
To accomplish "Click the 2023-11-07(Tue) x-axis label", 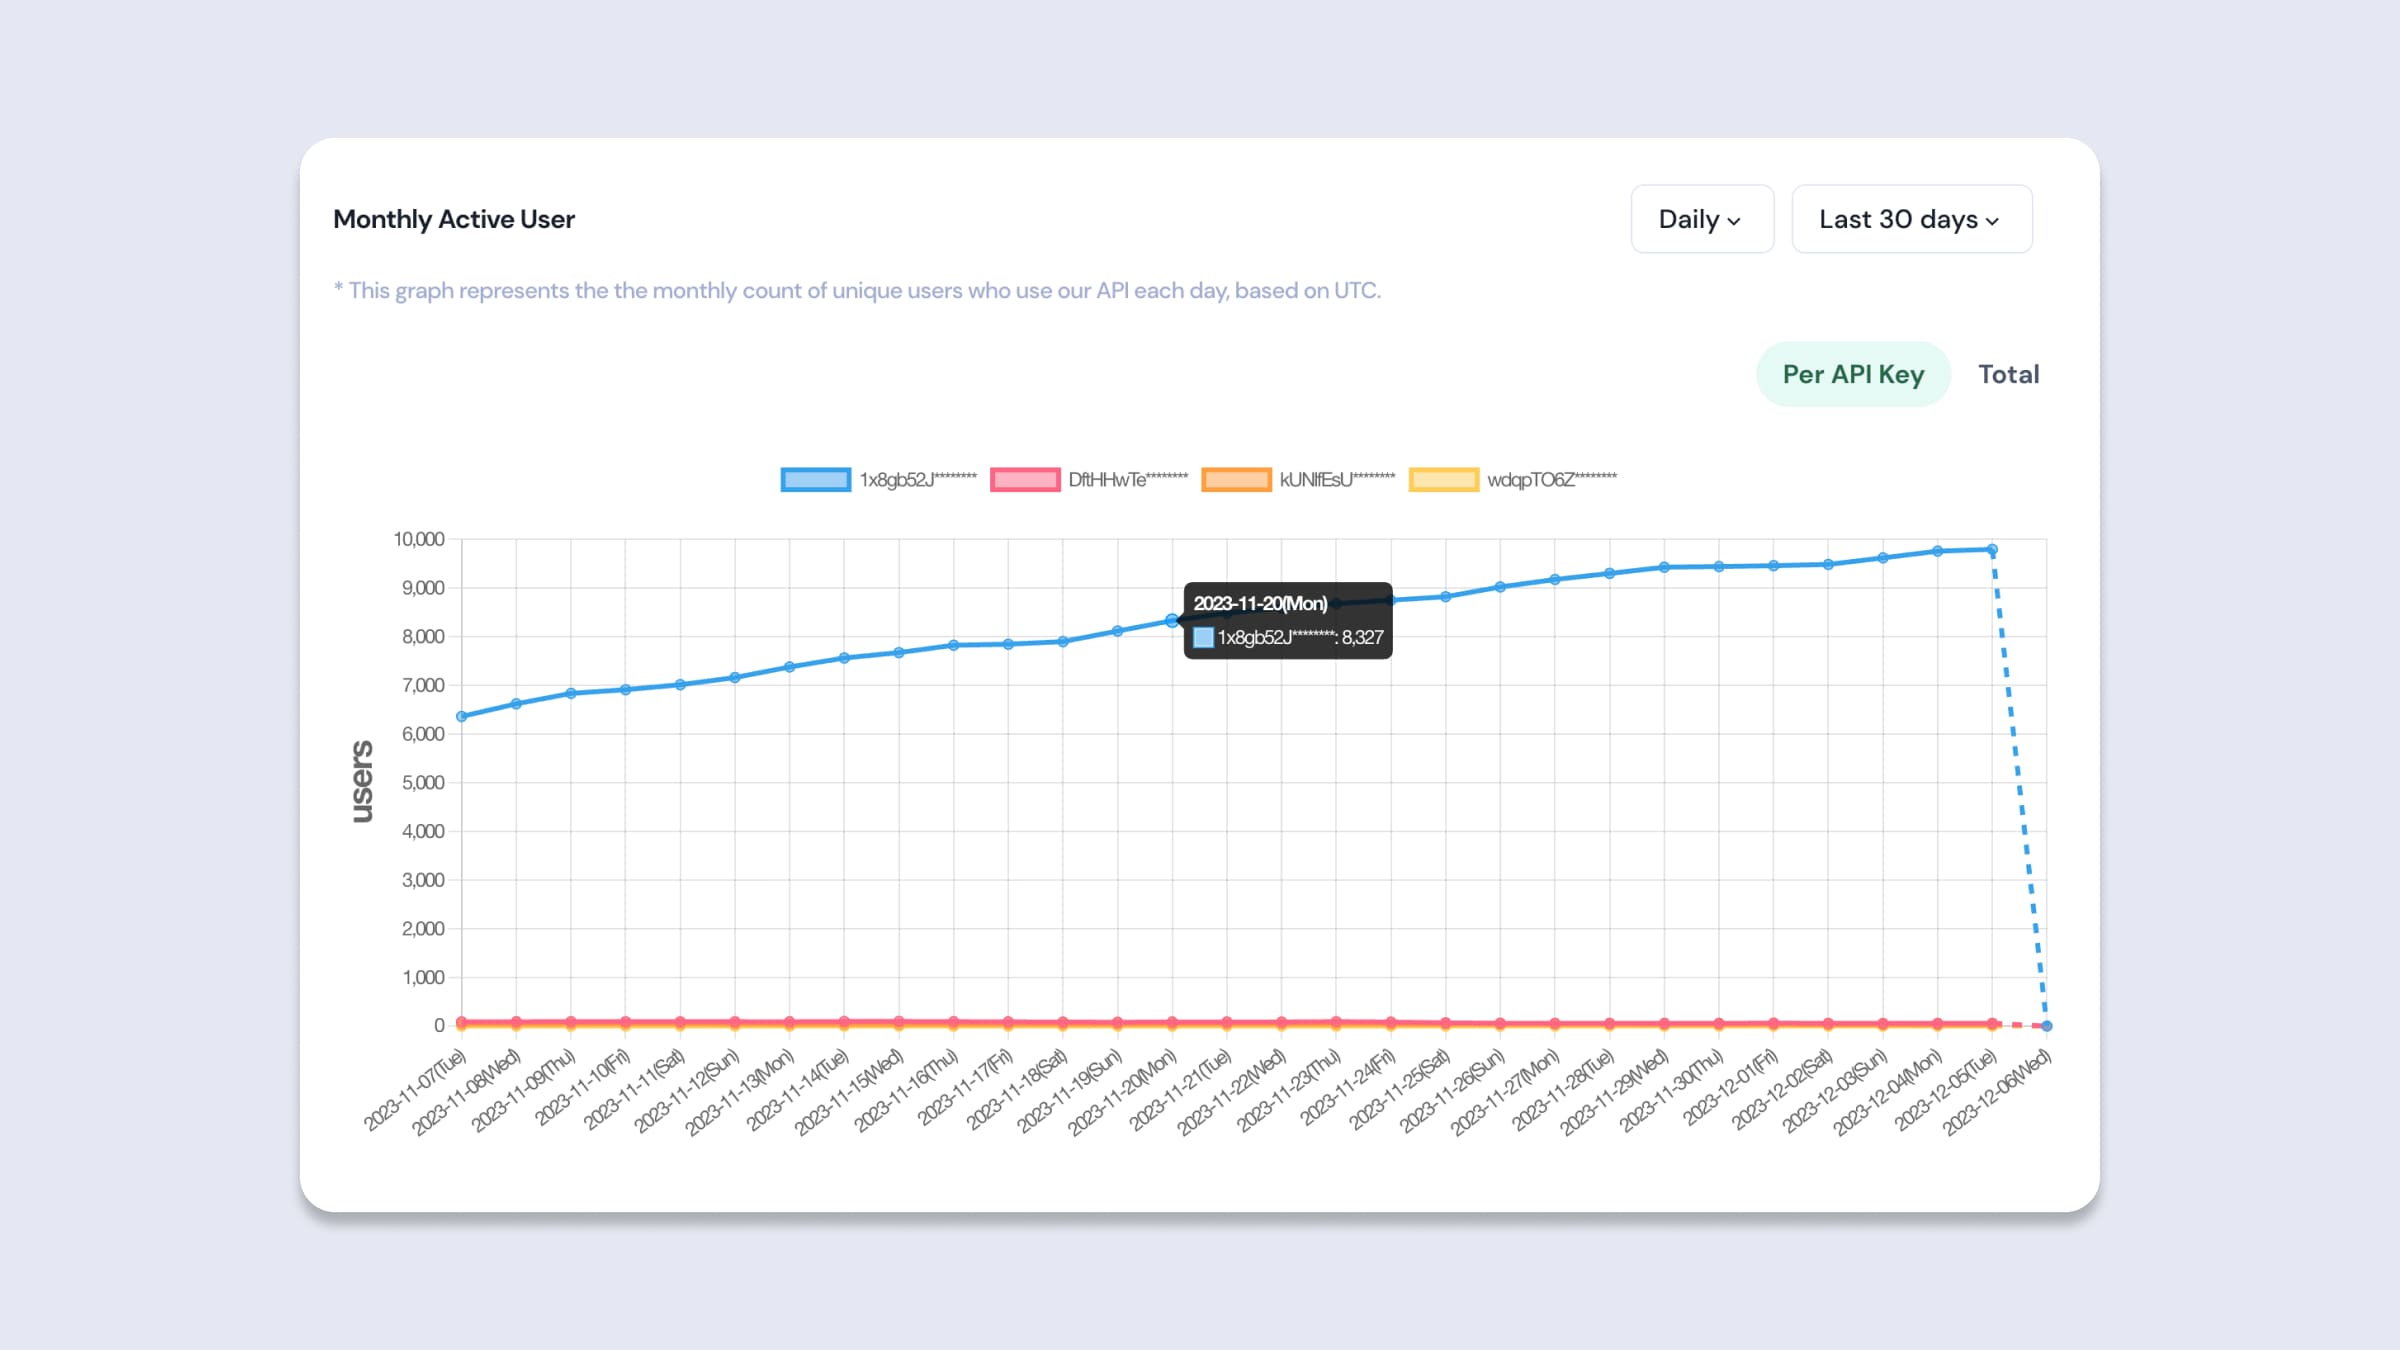I will 415,1090.
